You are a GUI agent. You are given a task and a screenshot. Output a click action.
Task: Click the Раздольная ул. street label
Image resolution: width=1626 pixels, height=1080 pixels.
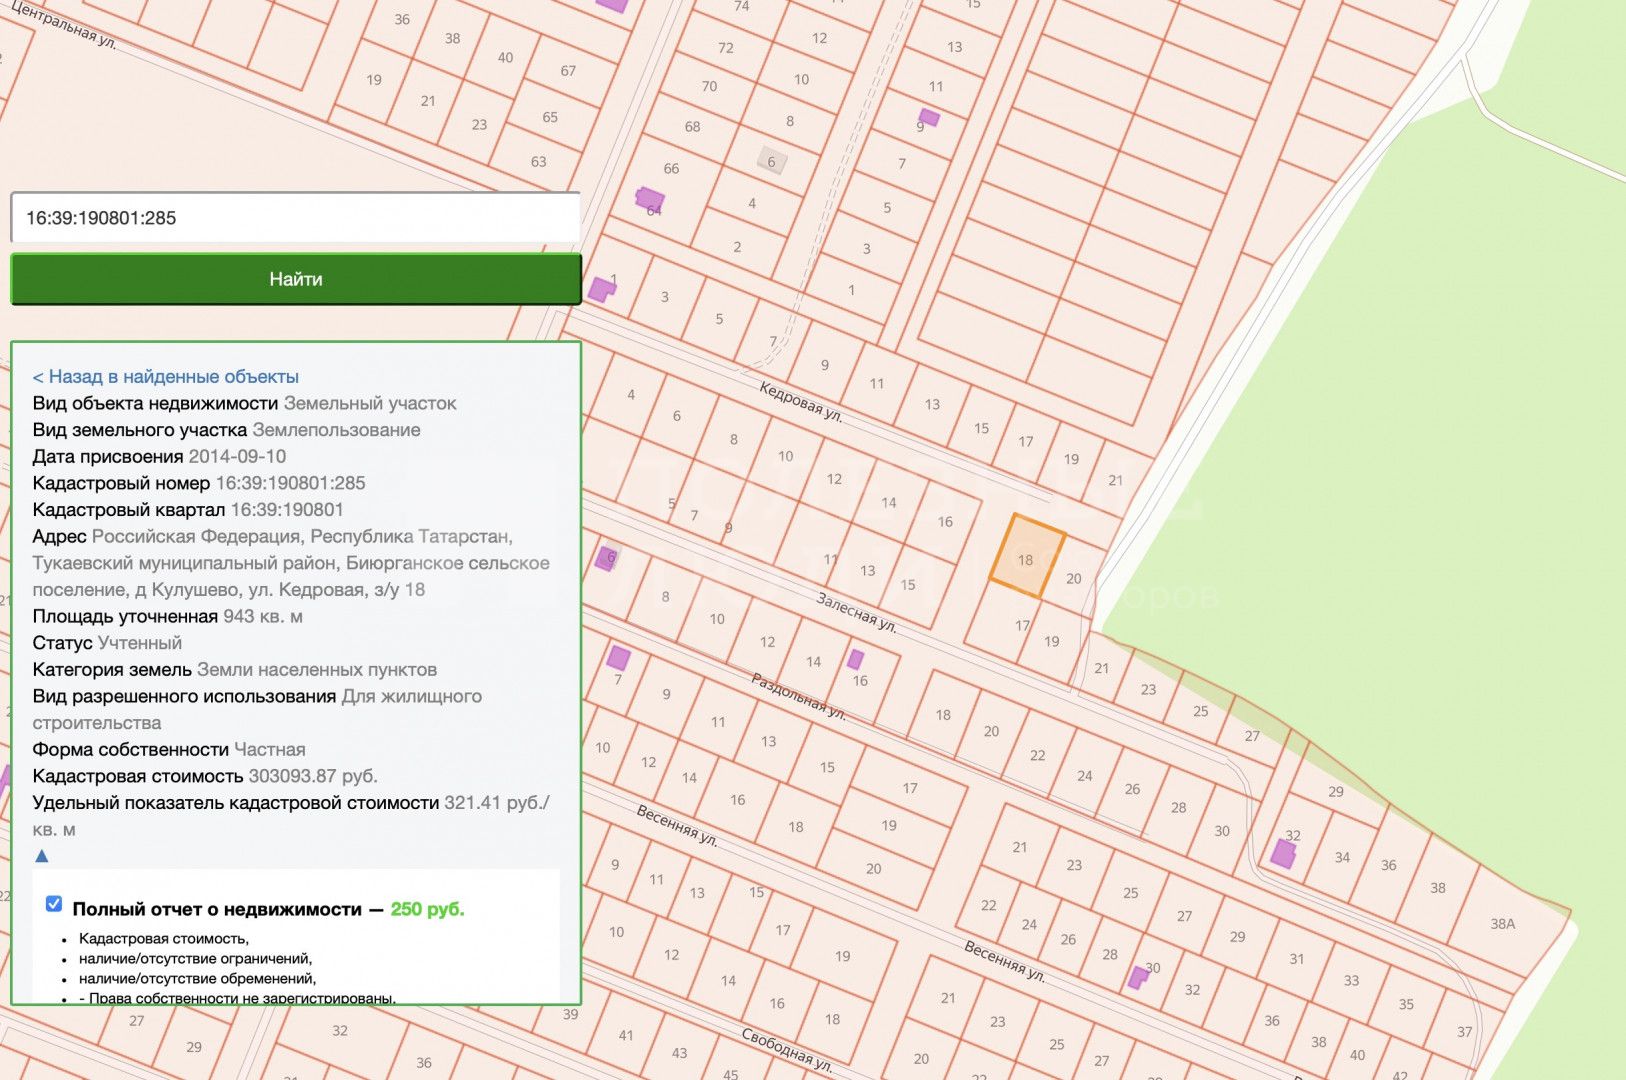799,697
